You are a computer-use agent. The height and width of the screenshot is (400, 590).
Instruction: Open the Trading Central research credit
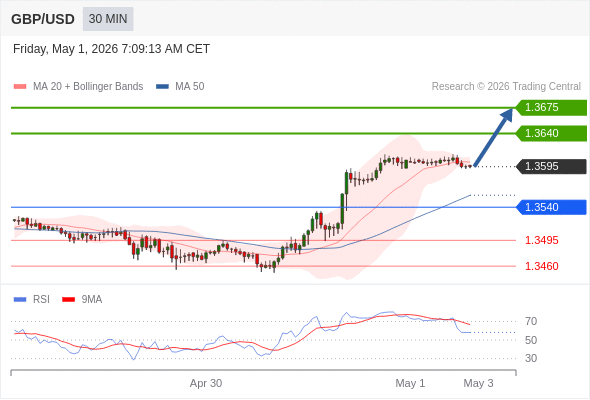(x=506, y=87)
